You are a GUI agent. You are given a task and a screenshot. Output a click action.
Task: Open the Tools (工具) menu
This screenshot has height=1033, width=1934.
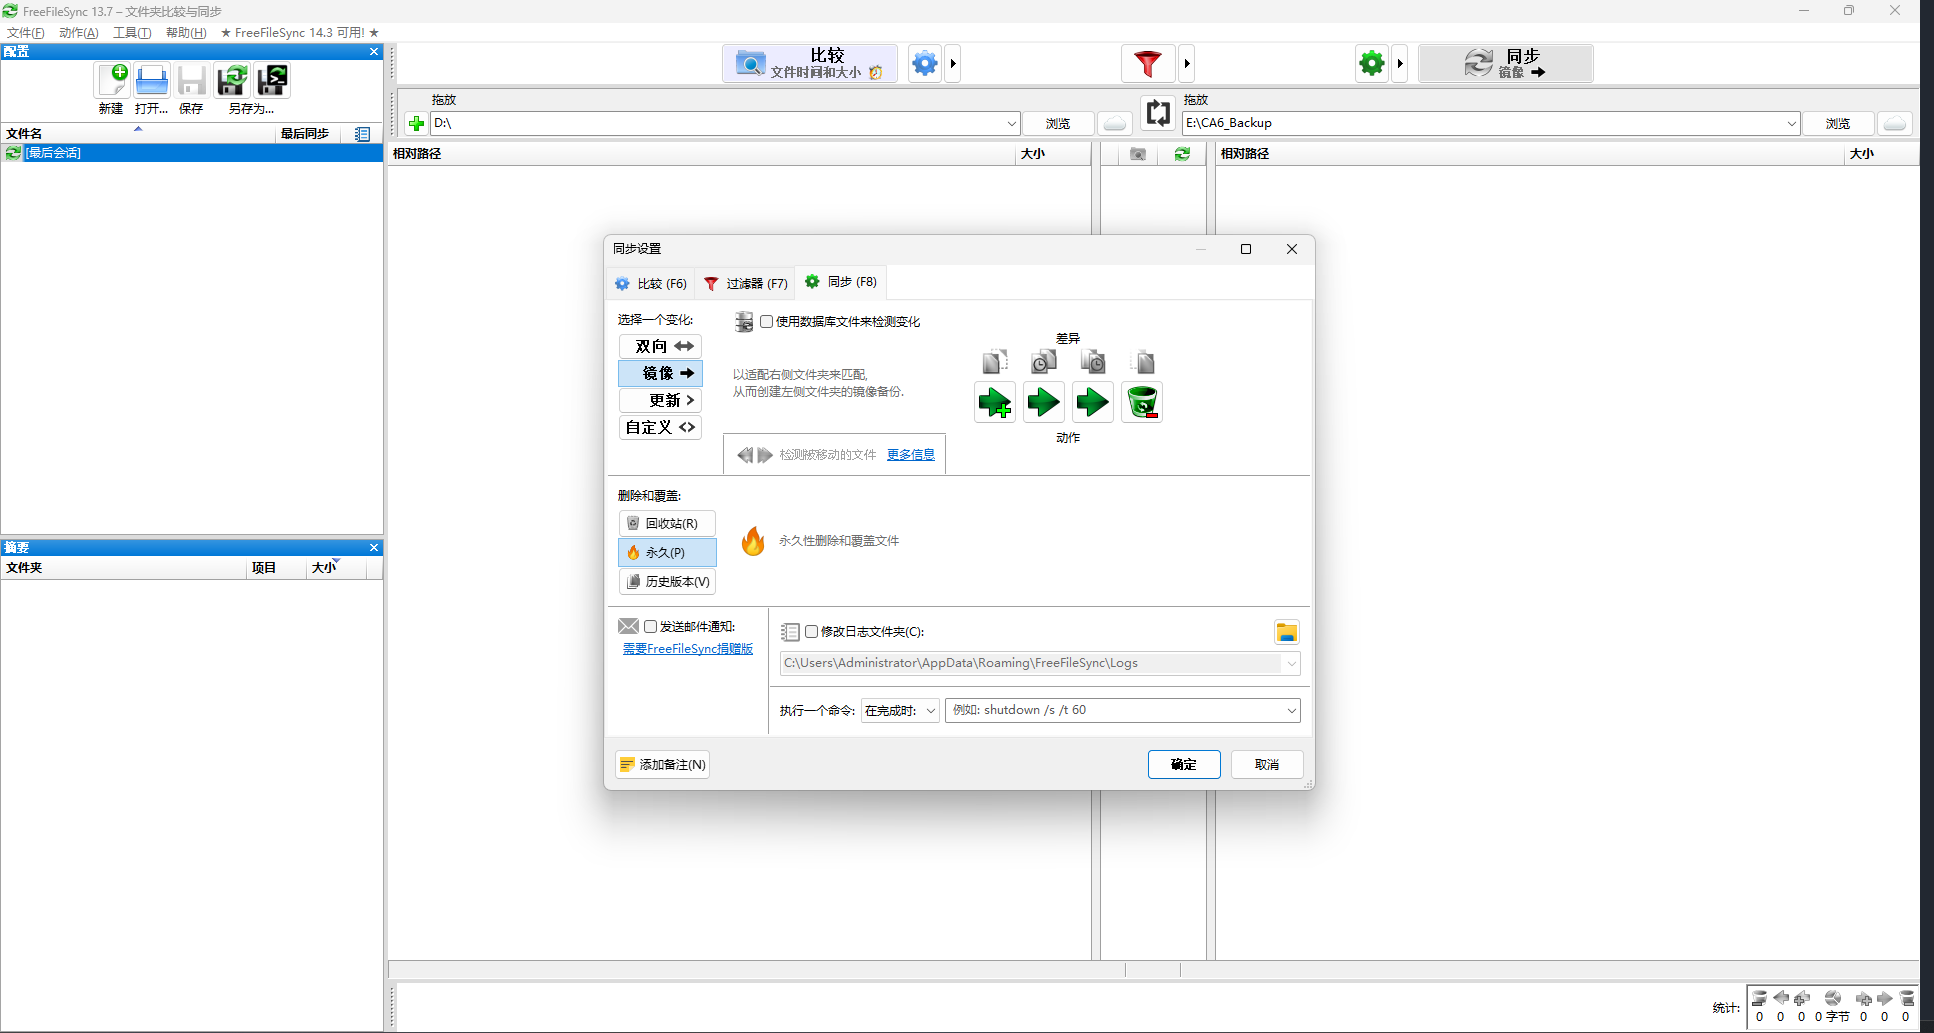point(132,33)
